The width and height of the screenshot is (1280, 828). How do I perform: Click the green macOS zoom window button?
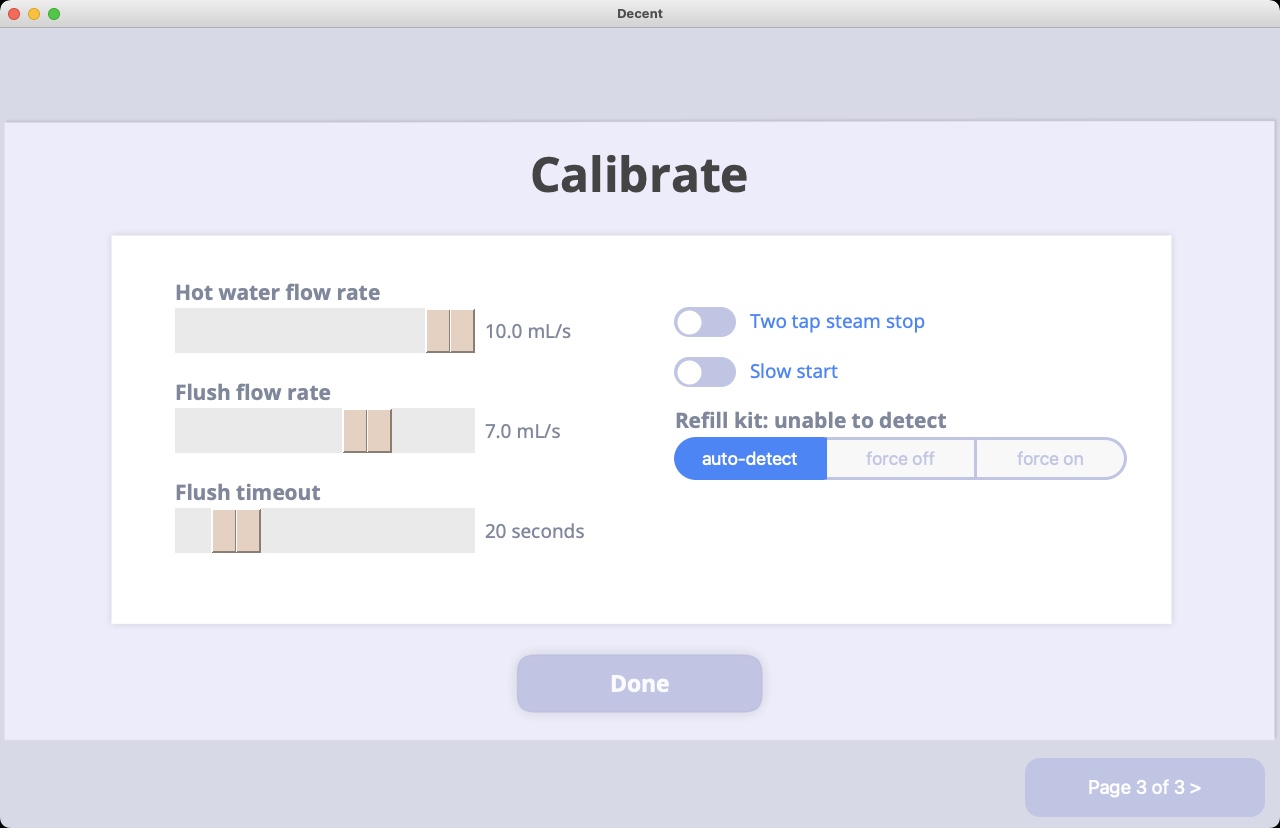pyautogui.click(x=54, y=14)
